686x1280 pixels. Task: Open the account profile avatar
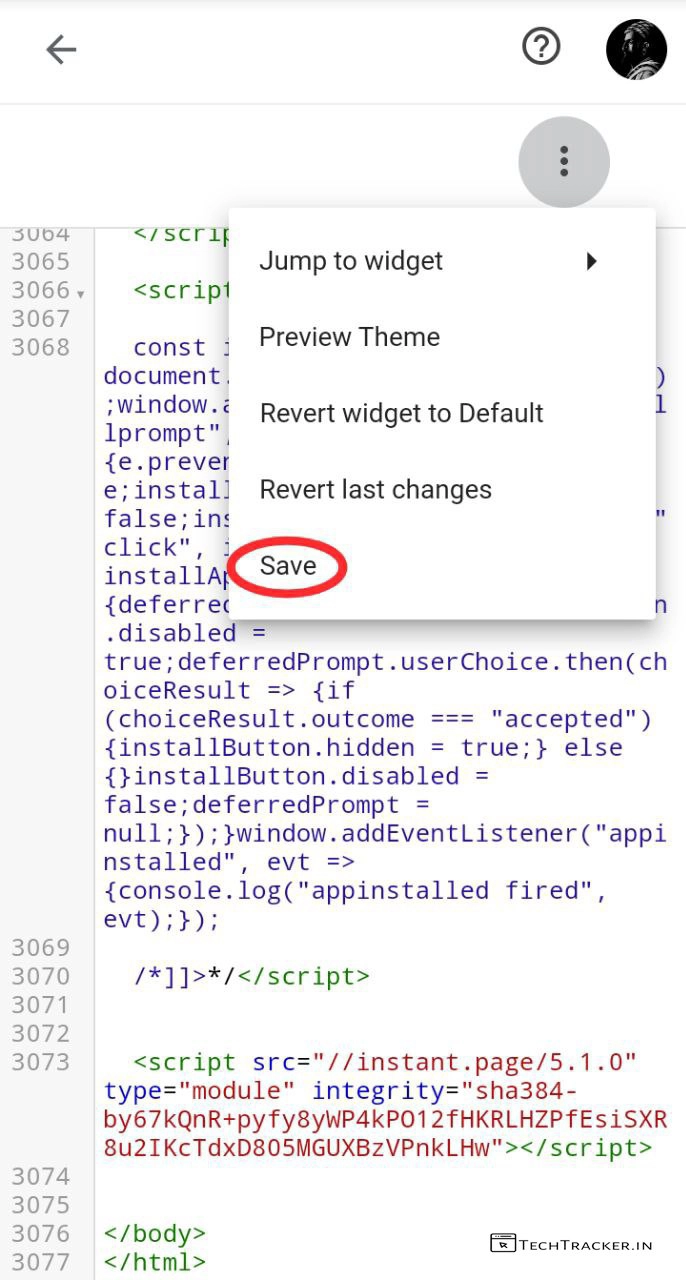coord(636,49)
